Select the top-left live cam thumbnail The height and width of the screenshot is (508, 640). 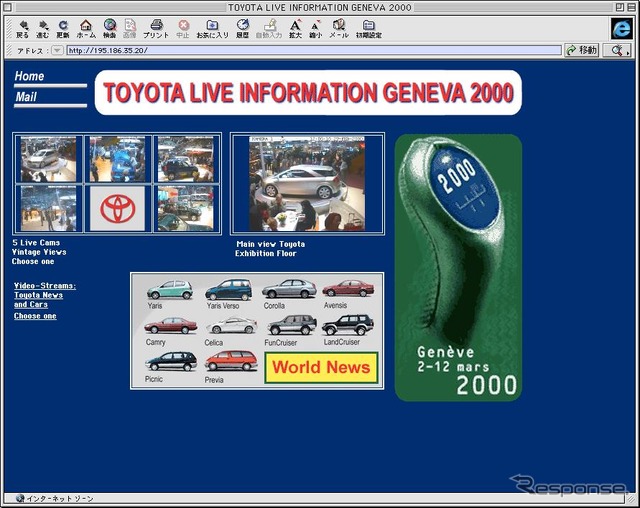tap(49, 159)
